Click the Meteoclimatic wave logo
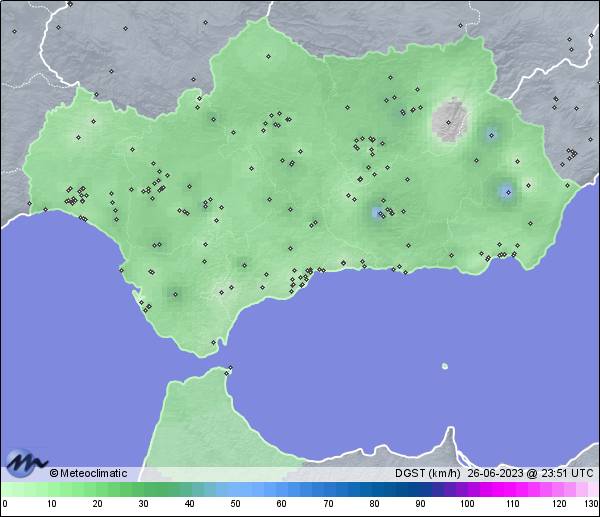 [x=25, y=462]
